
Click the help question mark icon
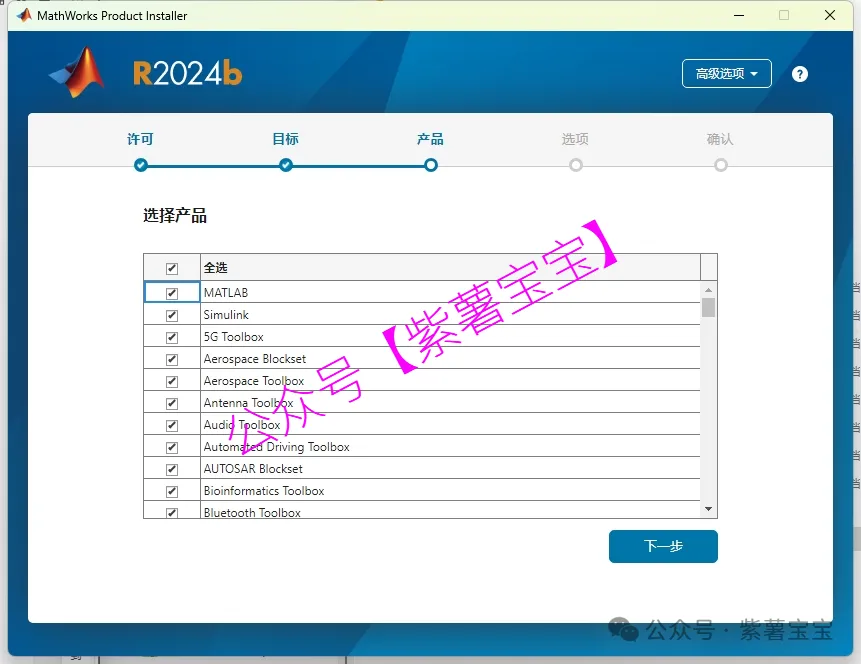[x=799, y=74]
